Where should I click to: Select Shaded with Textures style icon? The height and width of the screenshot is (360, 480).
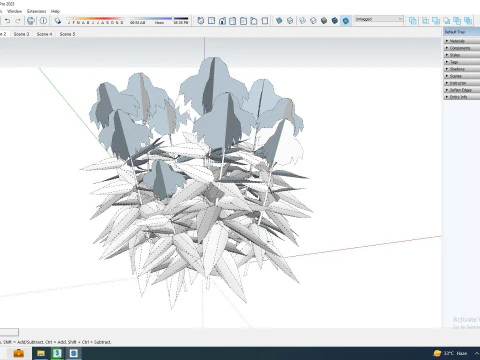tap(335, 21)
